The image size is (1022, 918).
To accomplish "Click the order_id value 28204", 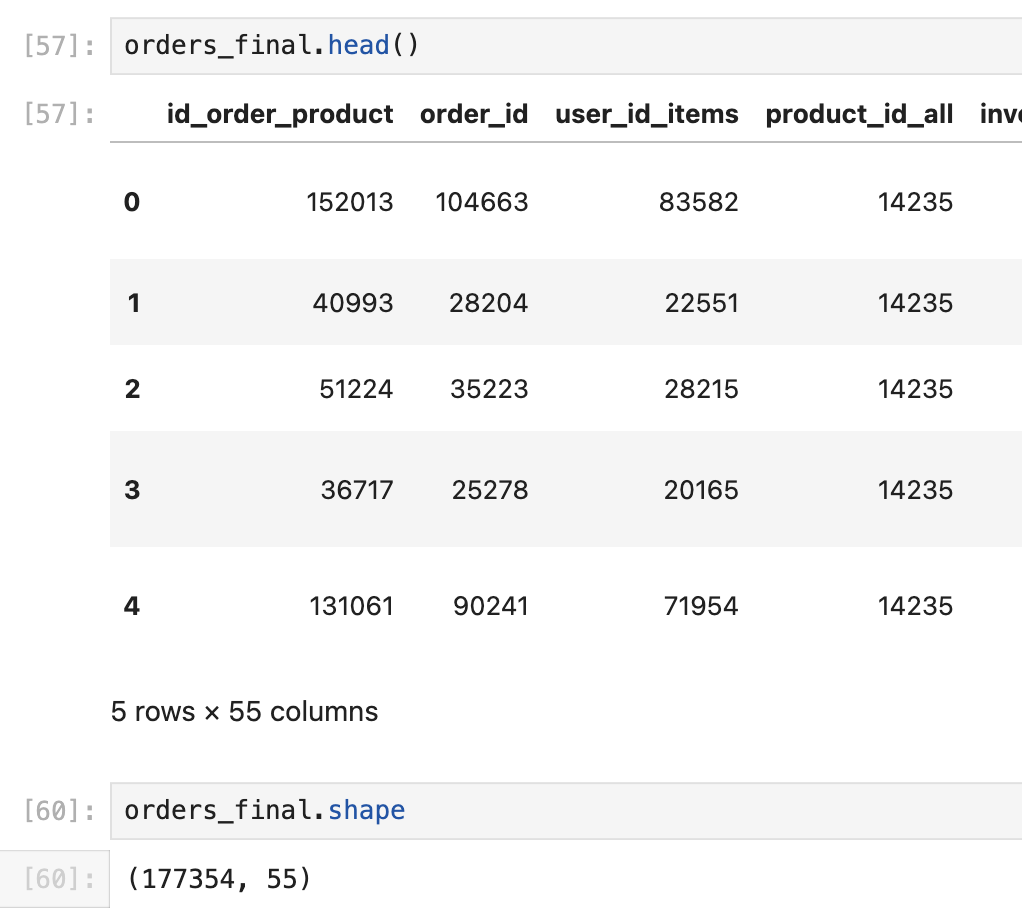I will (488, 303).
